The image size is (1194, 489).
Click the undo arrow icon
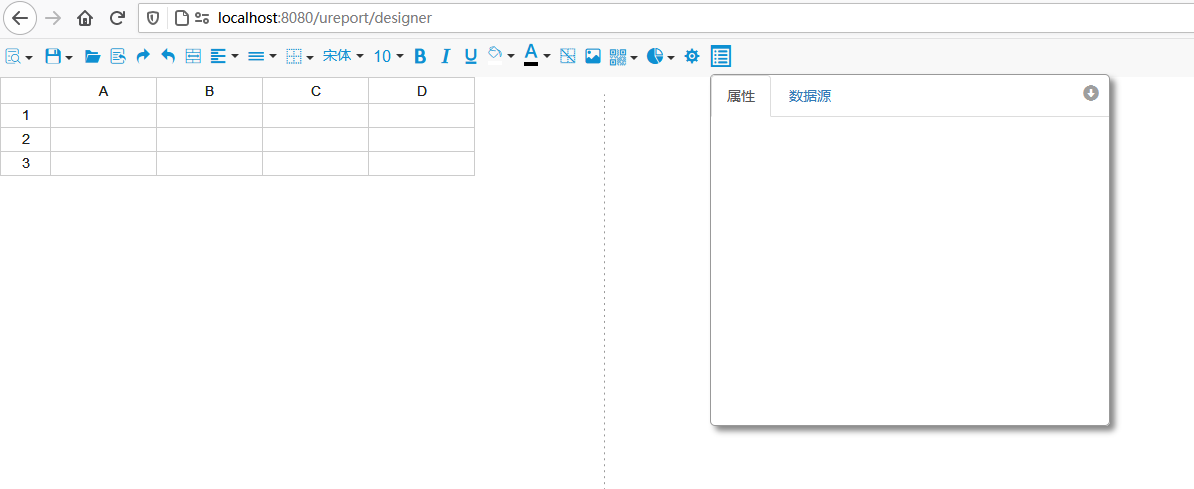pyautogui.click(x=168, y=57)
